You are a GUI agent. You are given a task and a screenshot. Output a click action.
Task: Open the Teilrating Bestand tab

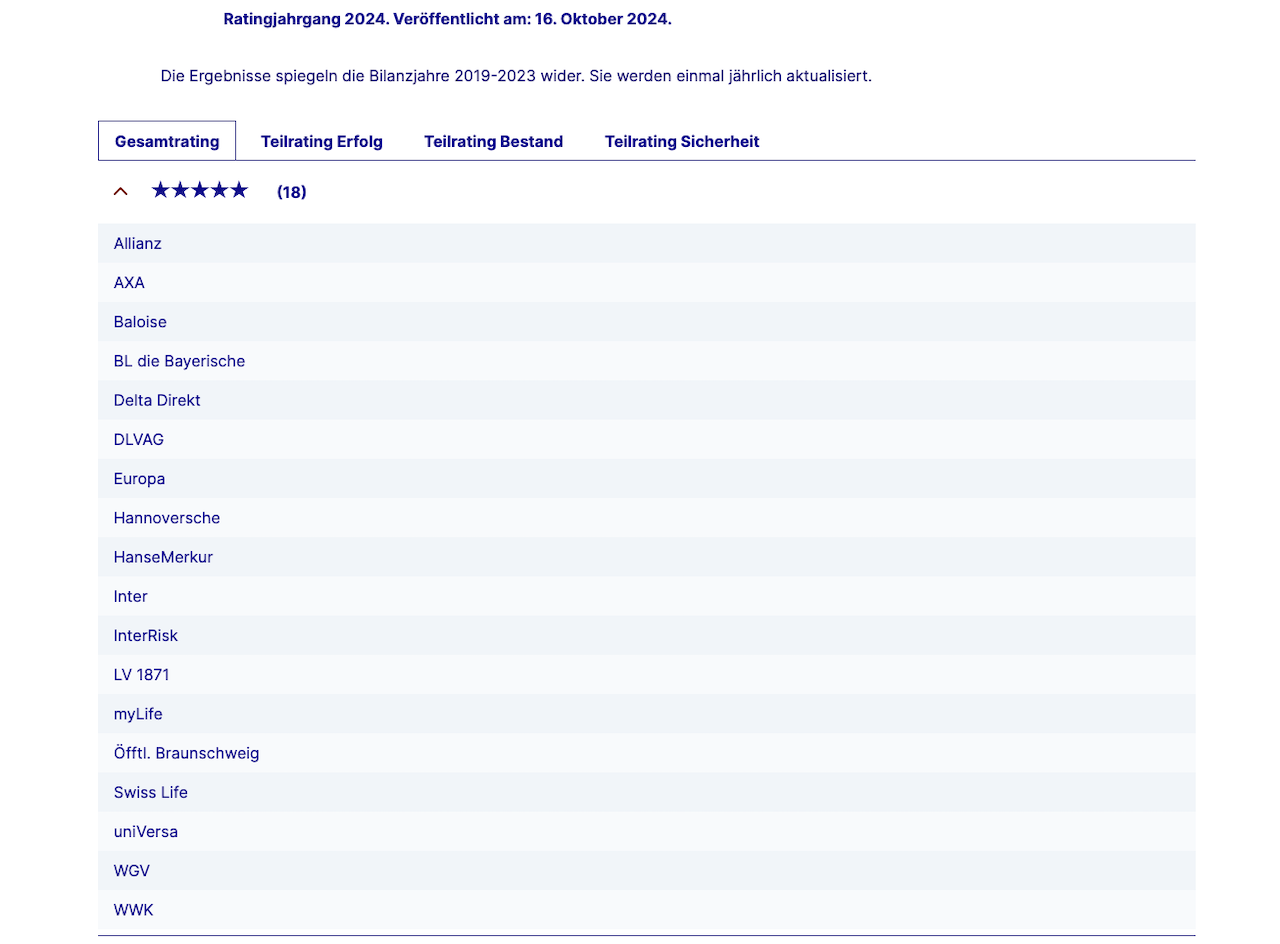point(493,141)
